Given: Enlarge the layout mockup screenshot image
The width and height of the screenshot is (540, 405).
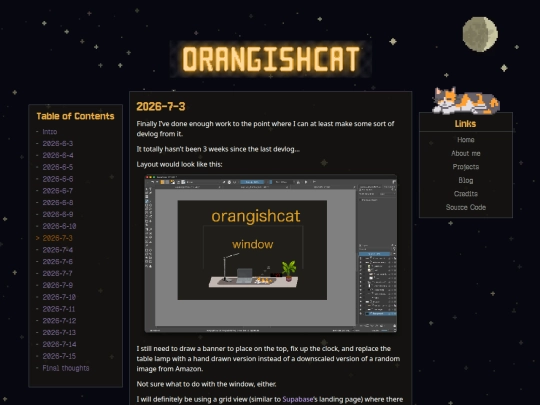Looking at the screenshot, I should tap(271, 253).
